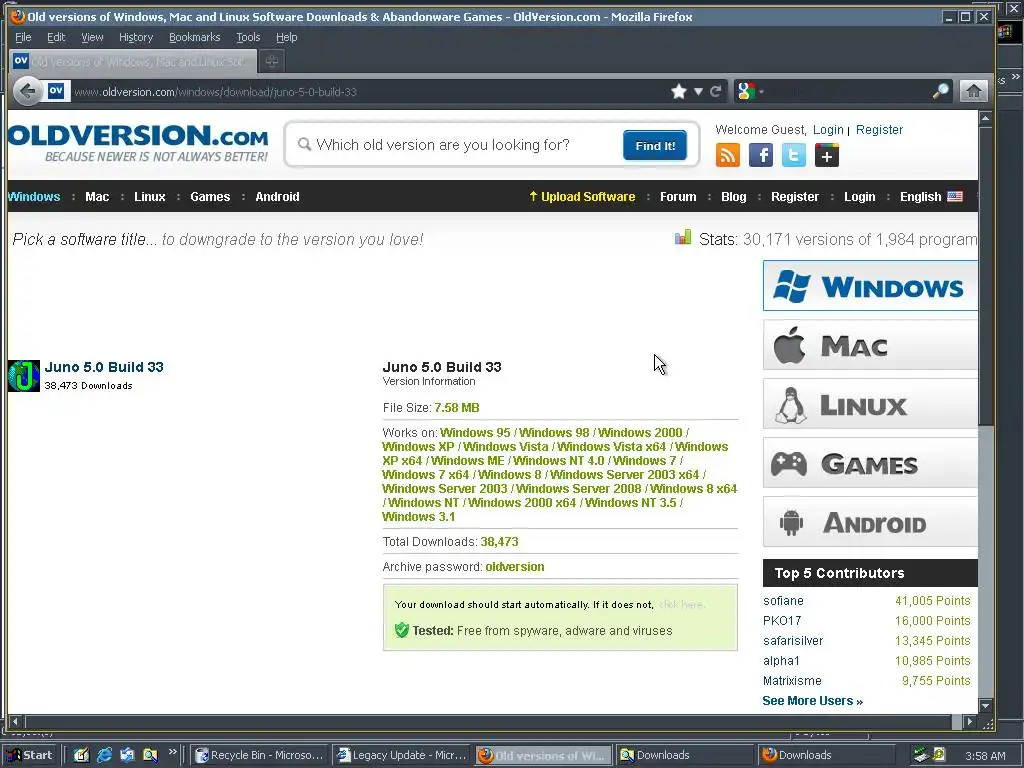1024x768 pixels.
Task: Go to the Linux nav item
Action: 150,197
